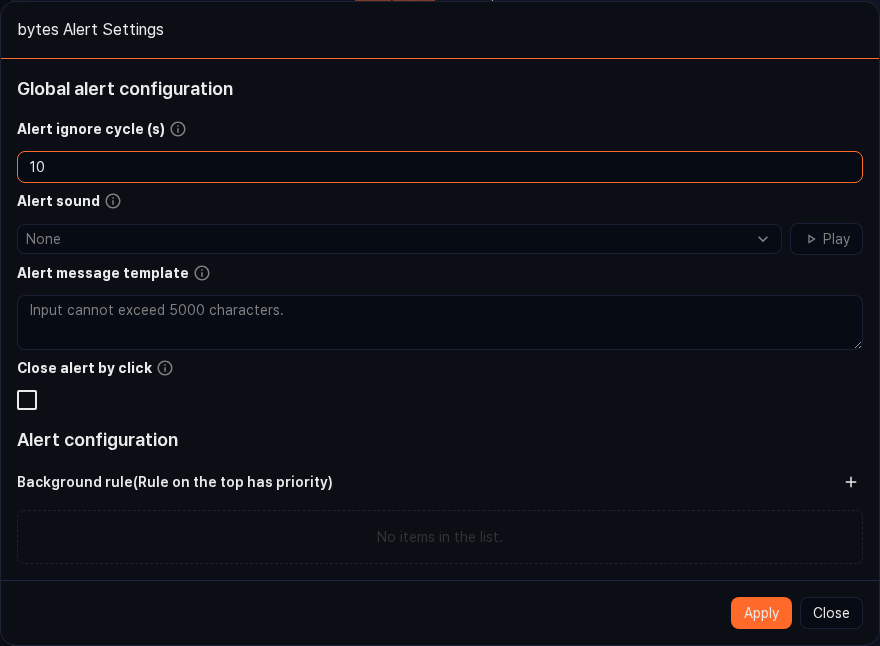Click the bytes Alert Settings title

[x=90, y=29]
